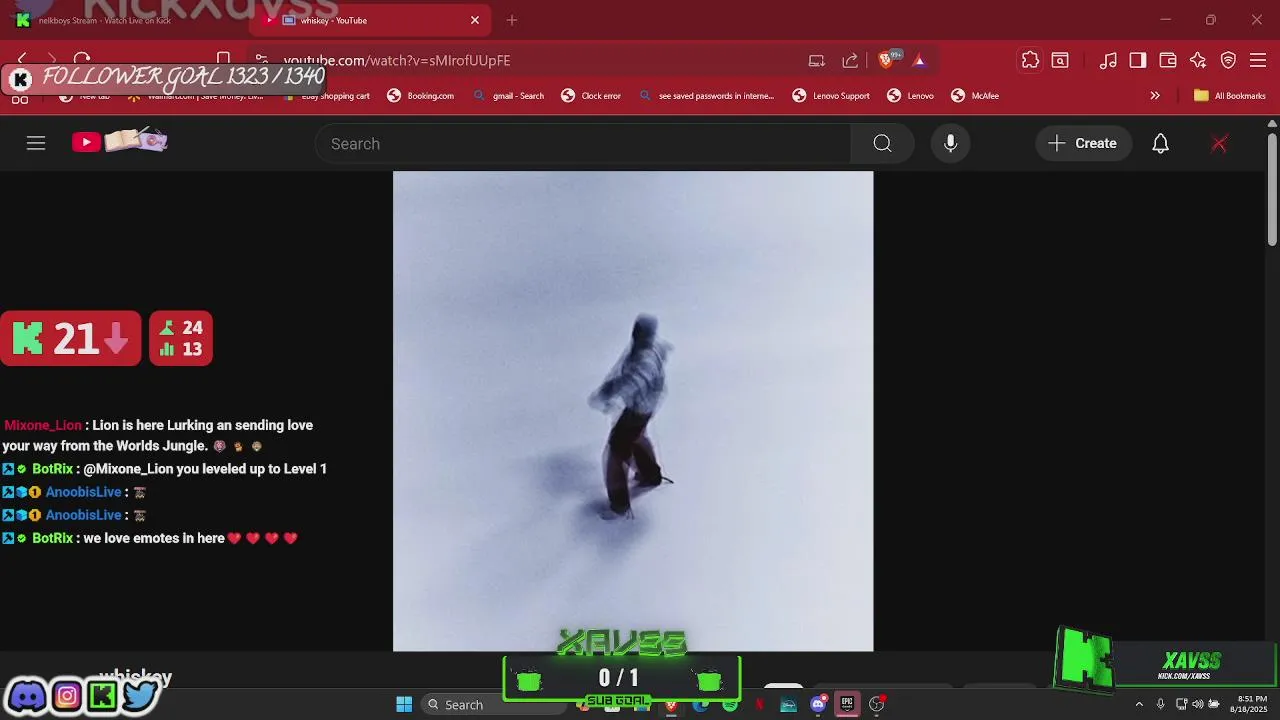Open the Create button
This screenshot has height=720, width=1280.
(1083, 143)
